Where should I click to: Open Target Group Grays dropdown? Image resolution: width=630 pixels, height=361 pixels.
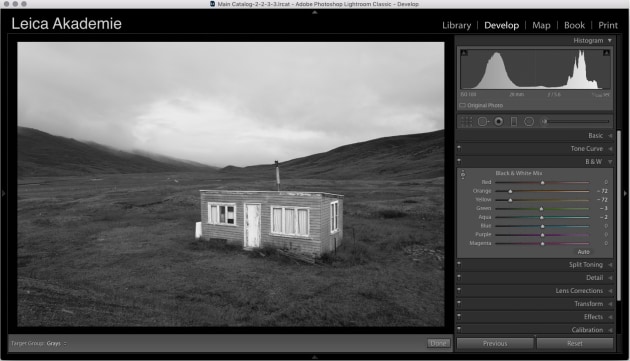tap(56, 343)
